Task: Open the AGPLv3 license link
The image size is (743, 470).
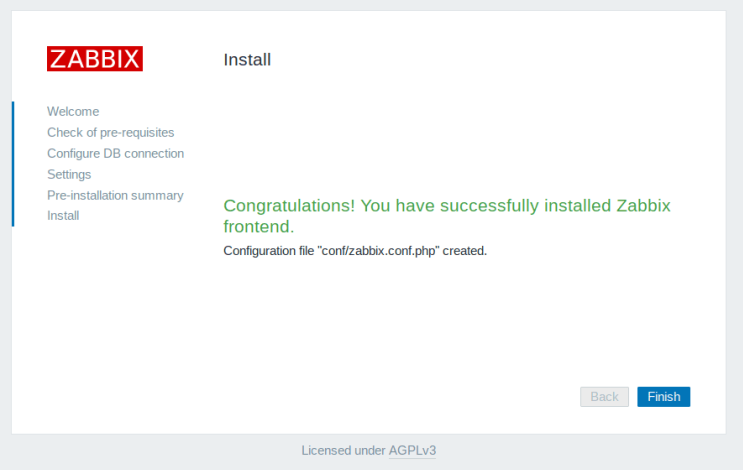Action: point(412,451)
